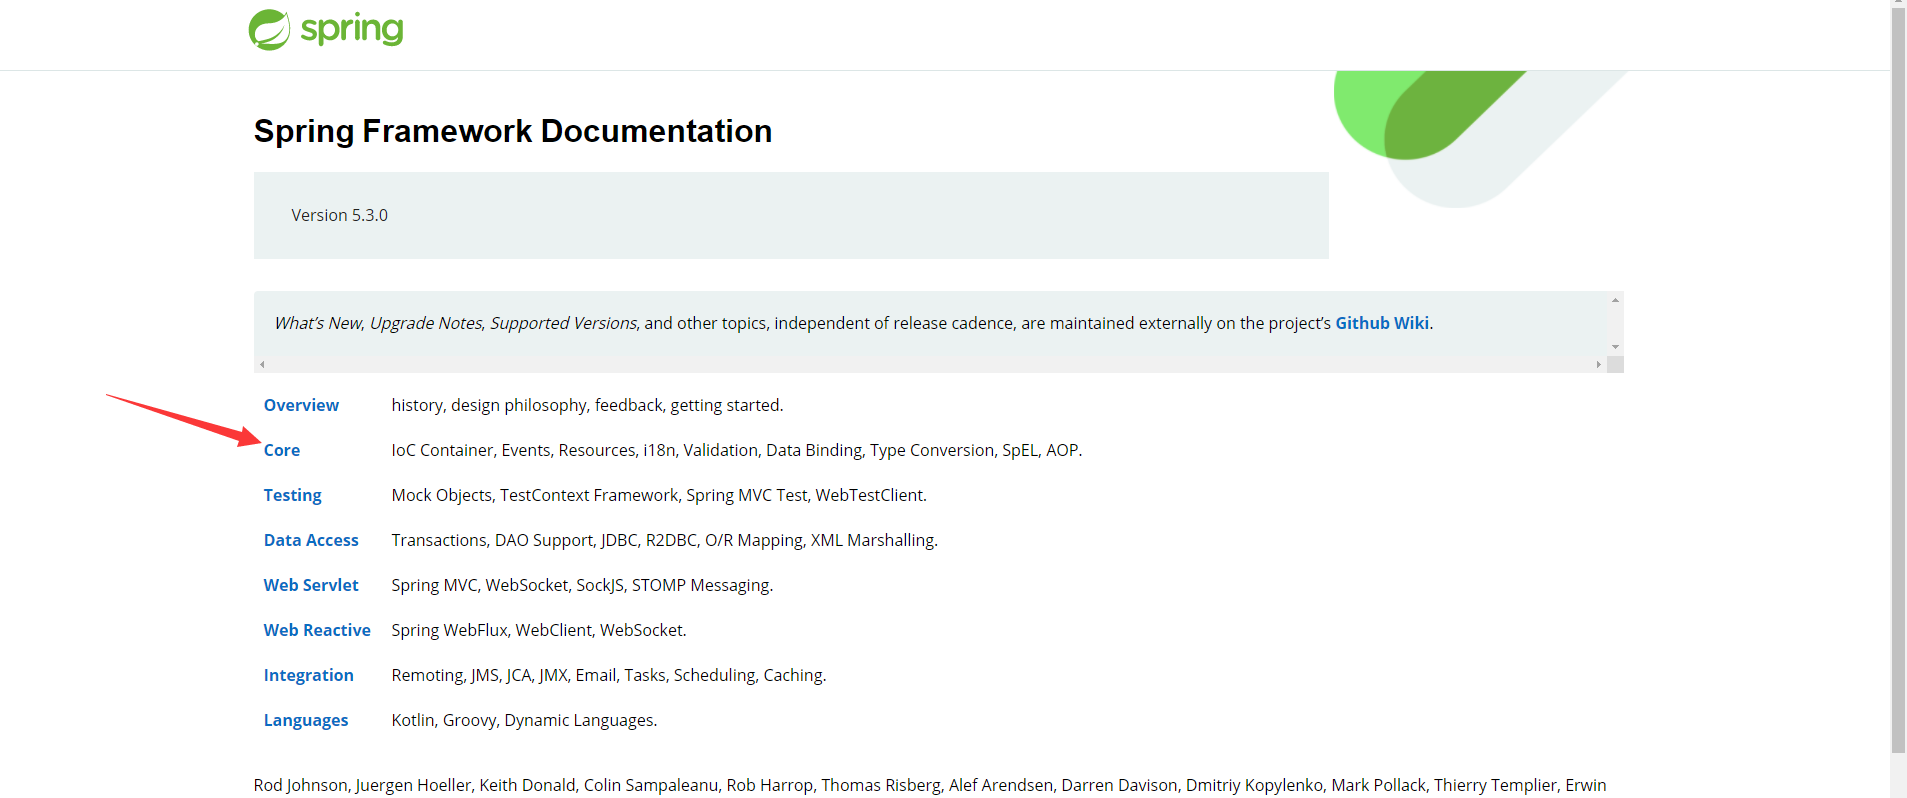Click the 'Version 5.3.0' text
This screenshot has width=1907, height=798.
340,215
